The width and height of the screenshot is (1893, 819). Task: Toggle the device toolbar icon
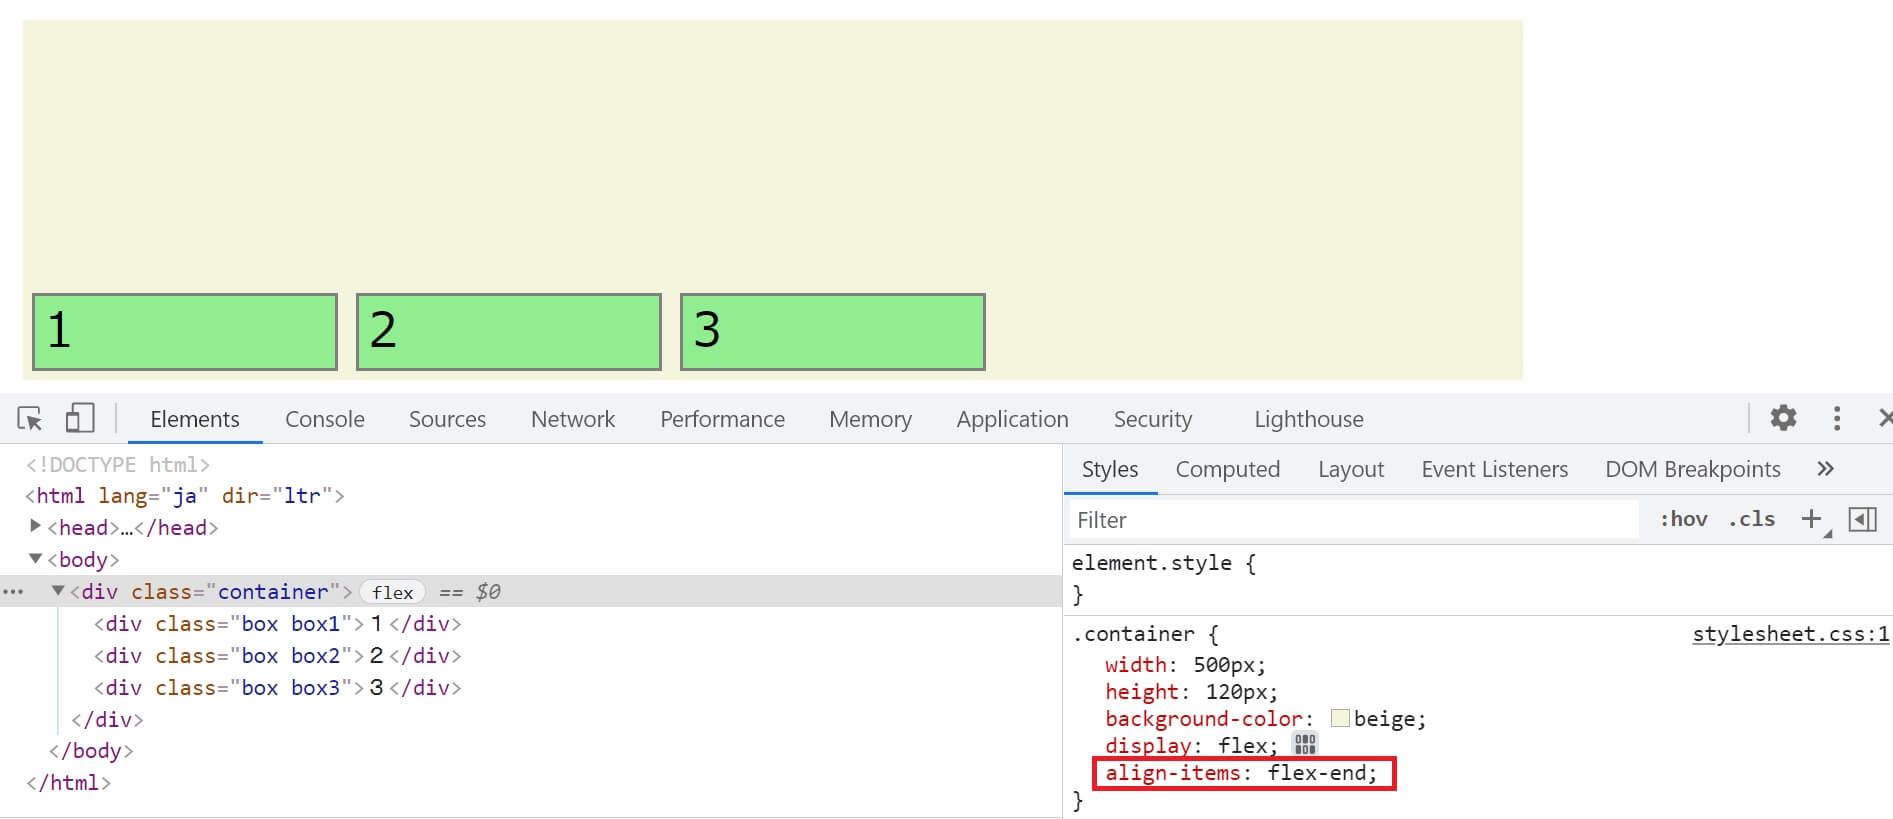[80, 418]
